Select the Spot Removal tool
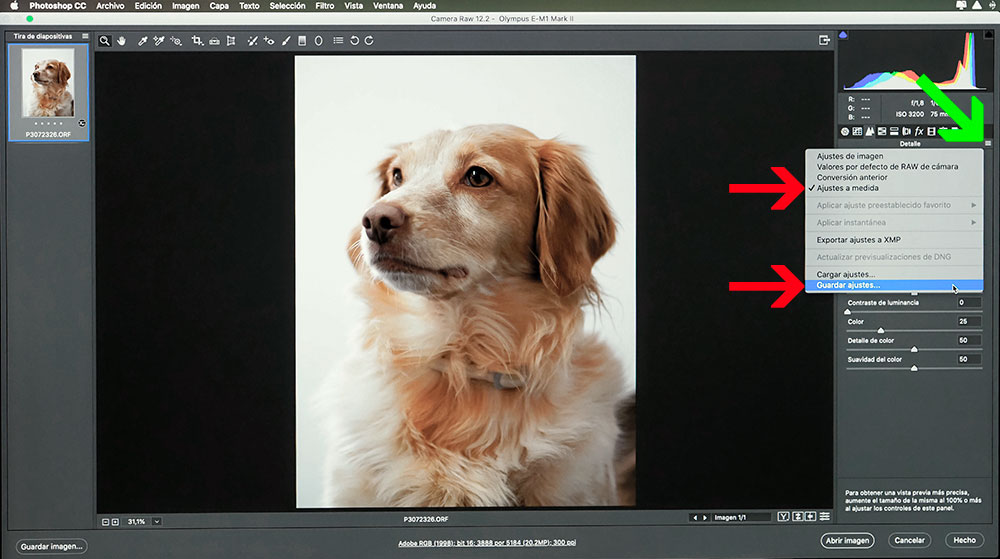The image size is (1000, 559). 253,41
